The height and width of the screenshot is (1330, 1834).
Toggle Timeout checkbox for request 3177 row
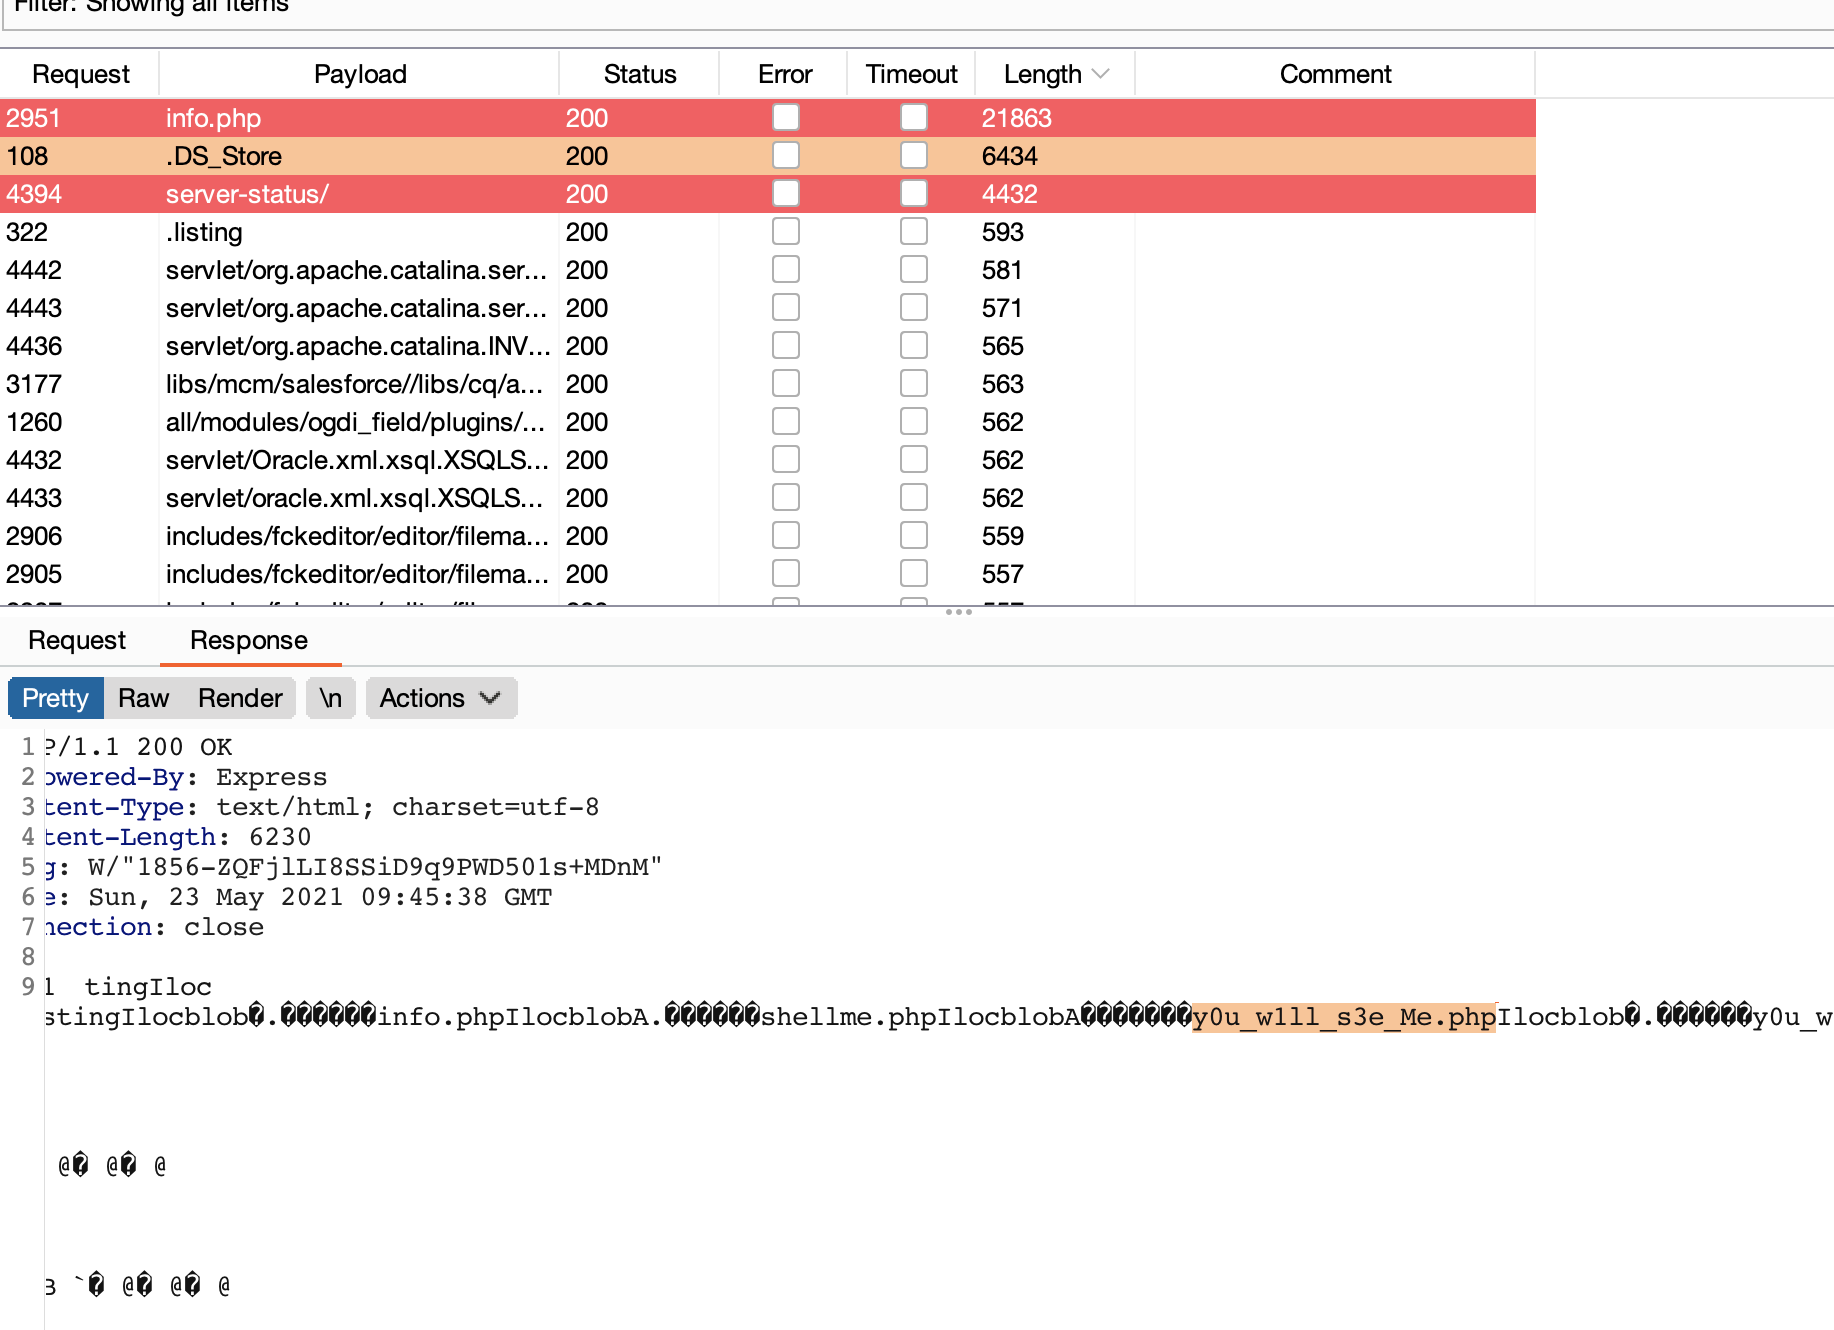[x=914, y=383]
